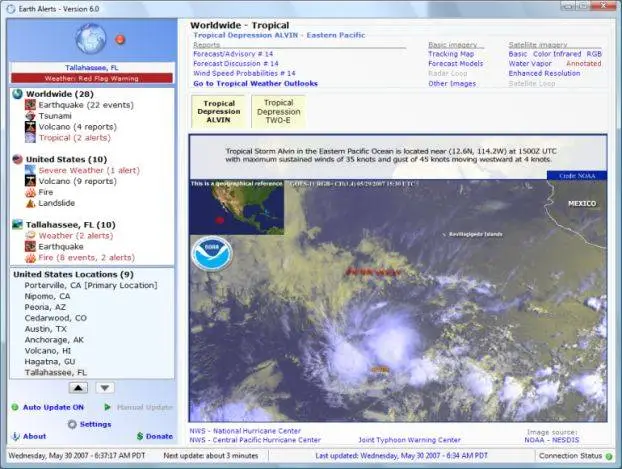The height and width of the screenshot is (469, 622).
Task: Click the About anchor icon
Action: coord(15,436)
